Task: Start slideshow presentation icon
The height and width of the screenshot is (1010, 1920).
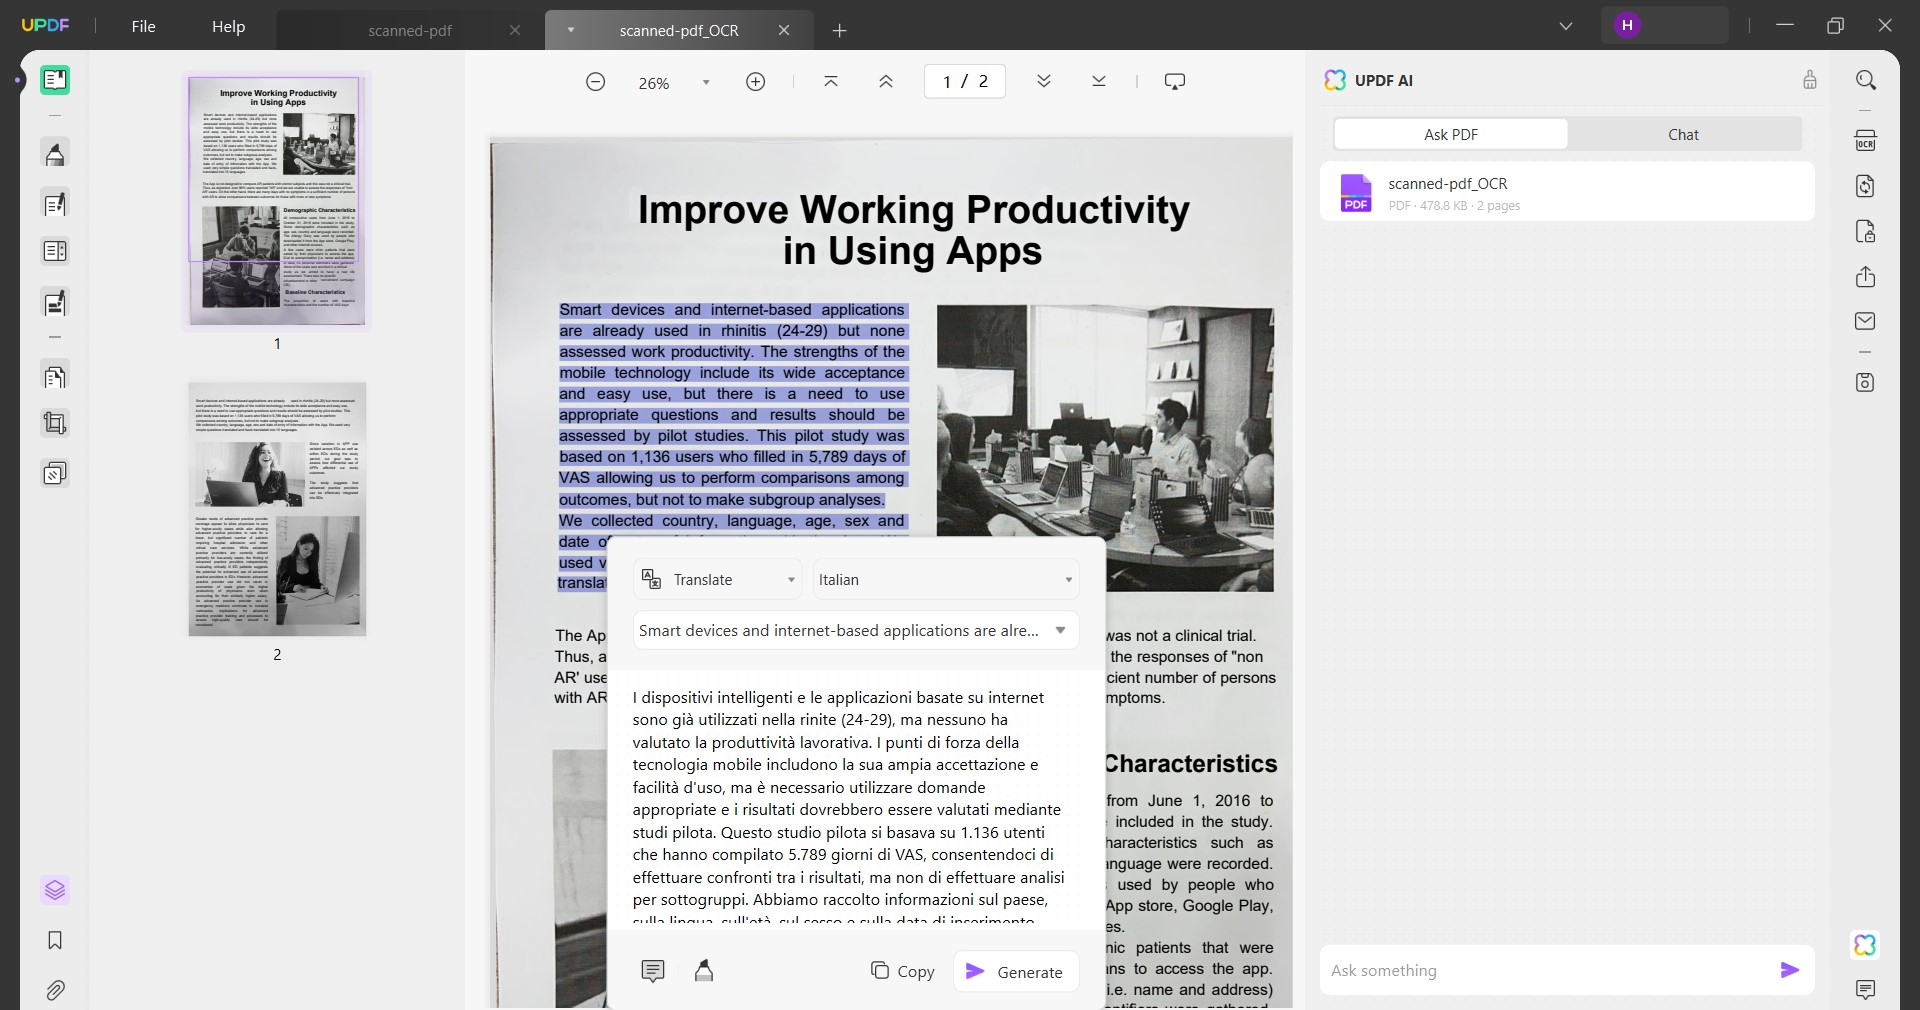Action: click(1175, 82)
